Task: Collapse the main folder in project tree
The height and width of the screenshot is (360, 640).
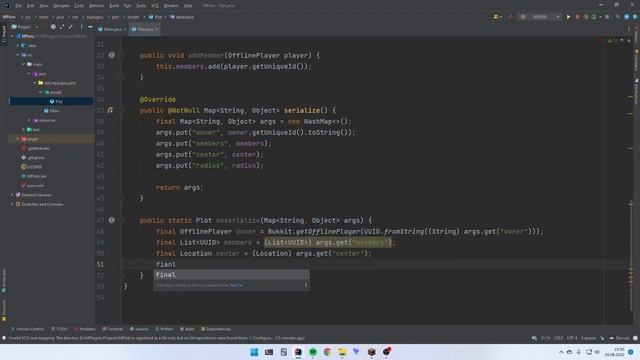Action: point(24,64)
